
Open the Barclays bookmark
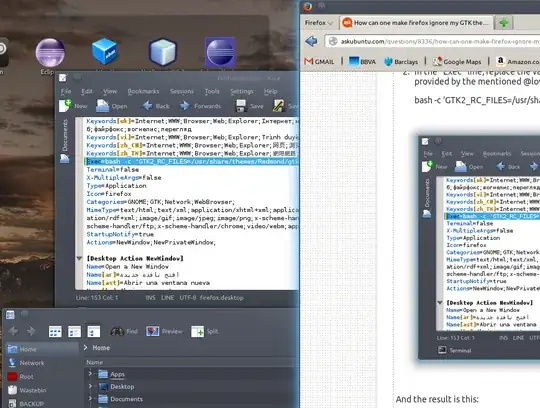pos(401,62)
